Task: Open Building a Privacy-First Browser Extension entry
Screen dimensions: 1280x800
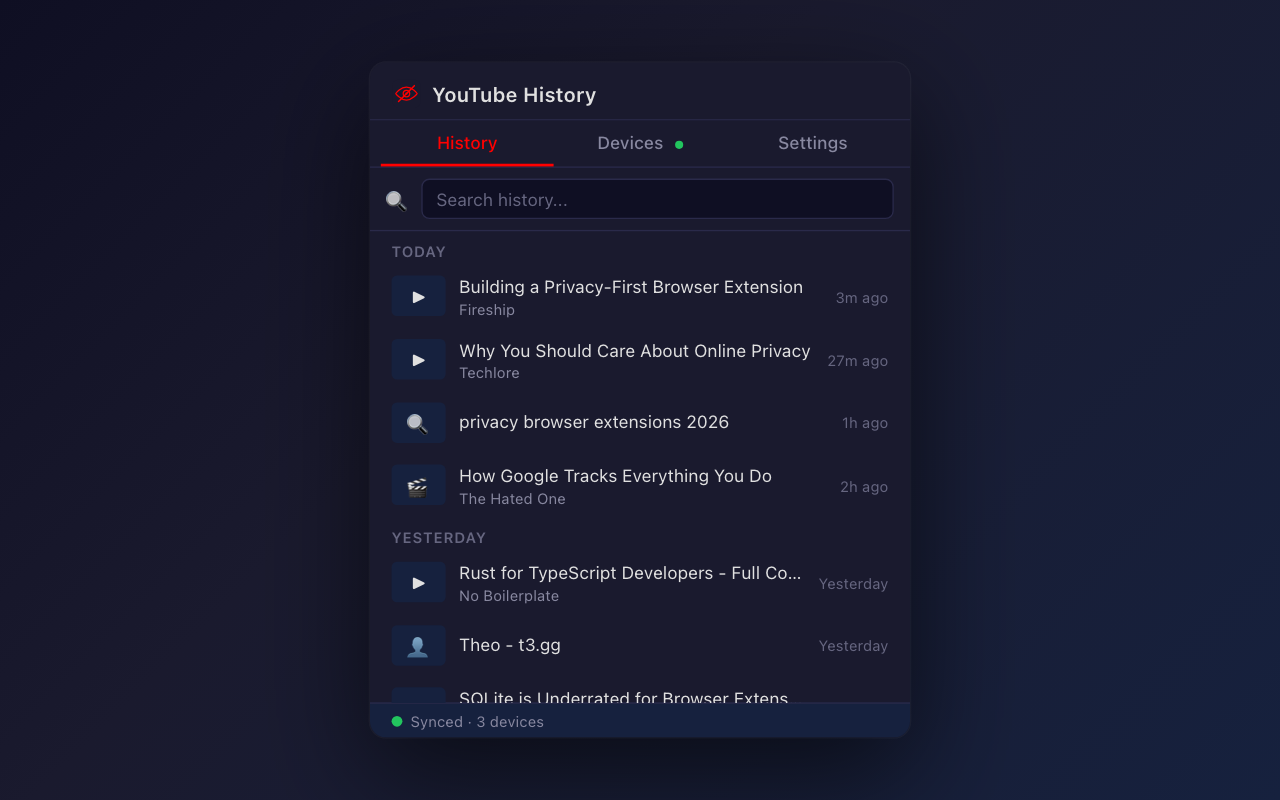Action: pos(640,297)
